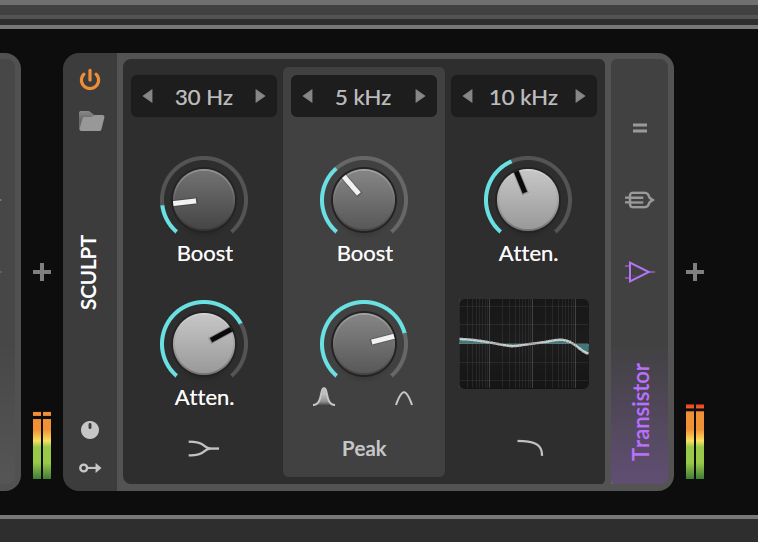Toggle the Sculpt device power button

(90, 79)
